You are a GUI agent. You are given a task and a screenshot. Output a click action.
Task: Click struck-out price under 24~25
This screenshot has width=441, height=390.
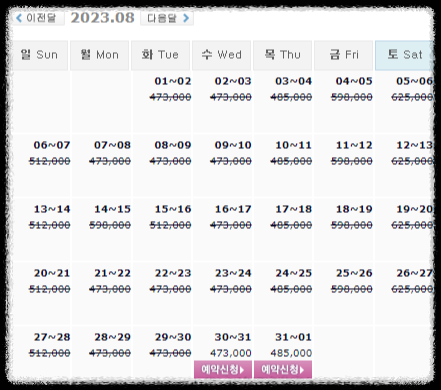pyautogui.click(x=291, y=289)
